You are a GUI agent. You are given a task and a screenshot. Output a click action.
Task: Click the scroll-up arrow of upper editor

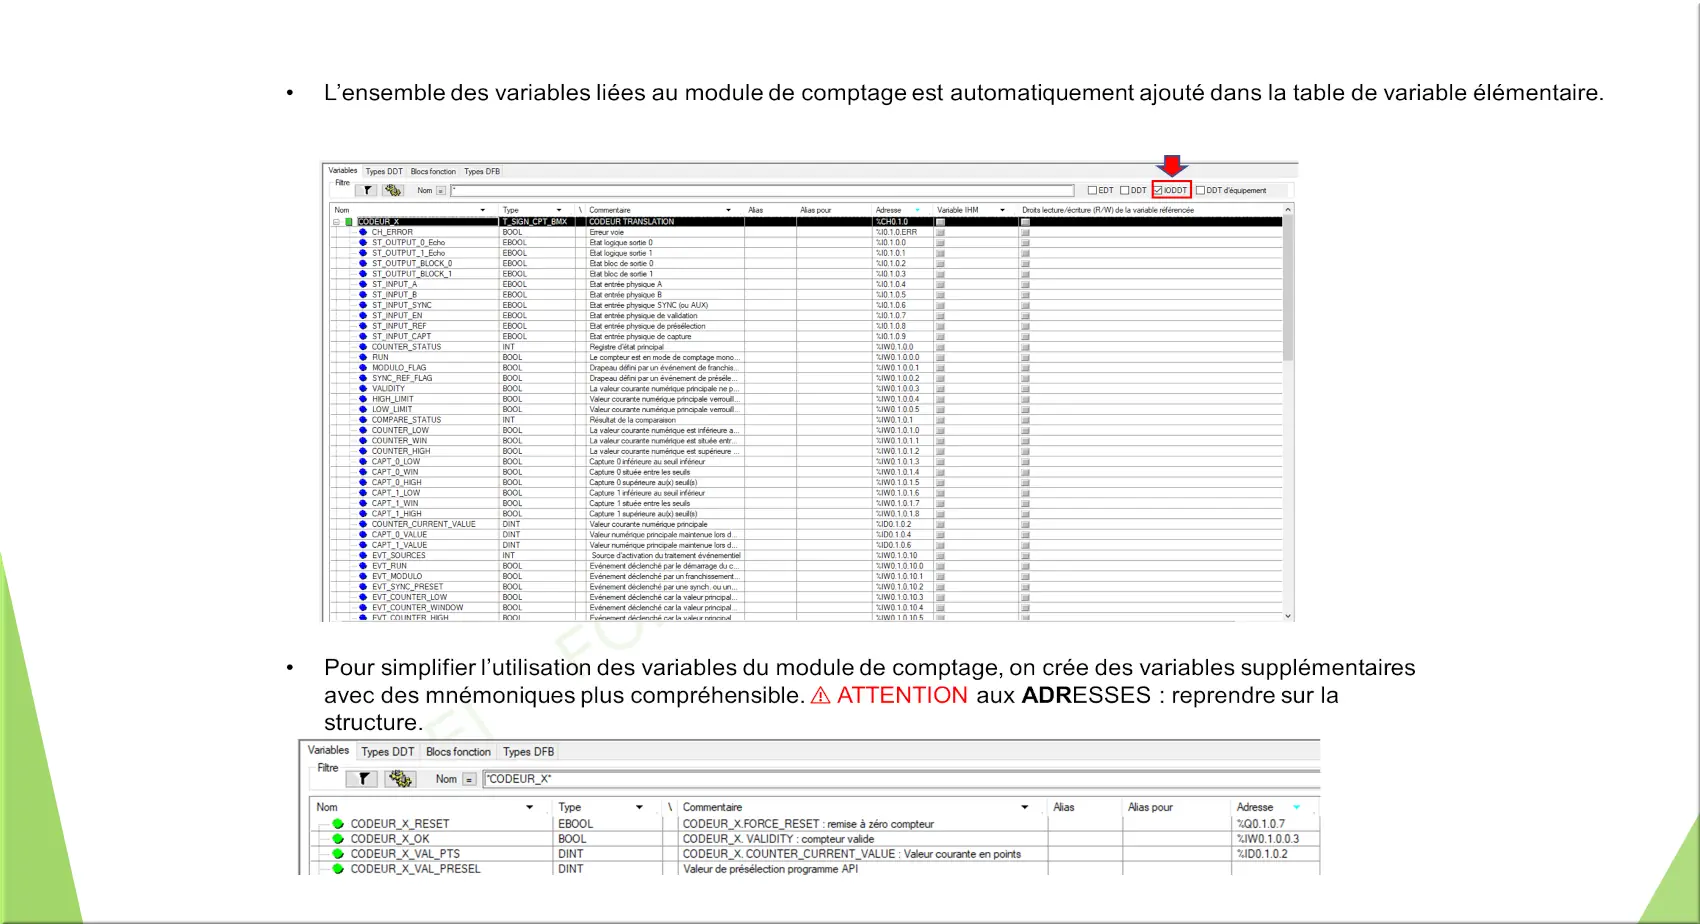tap(1288, 210)
